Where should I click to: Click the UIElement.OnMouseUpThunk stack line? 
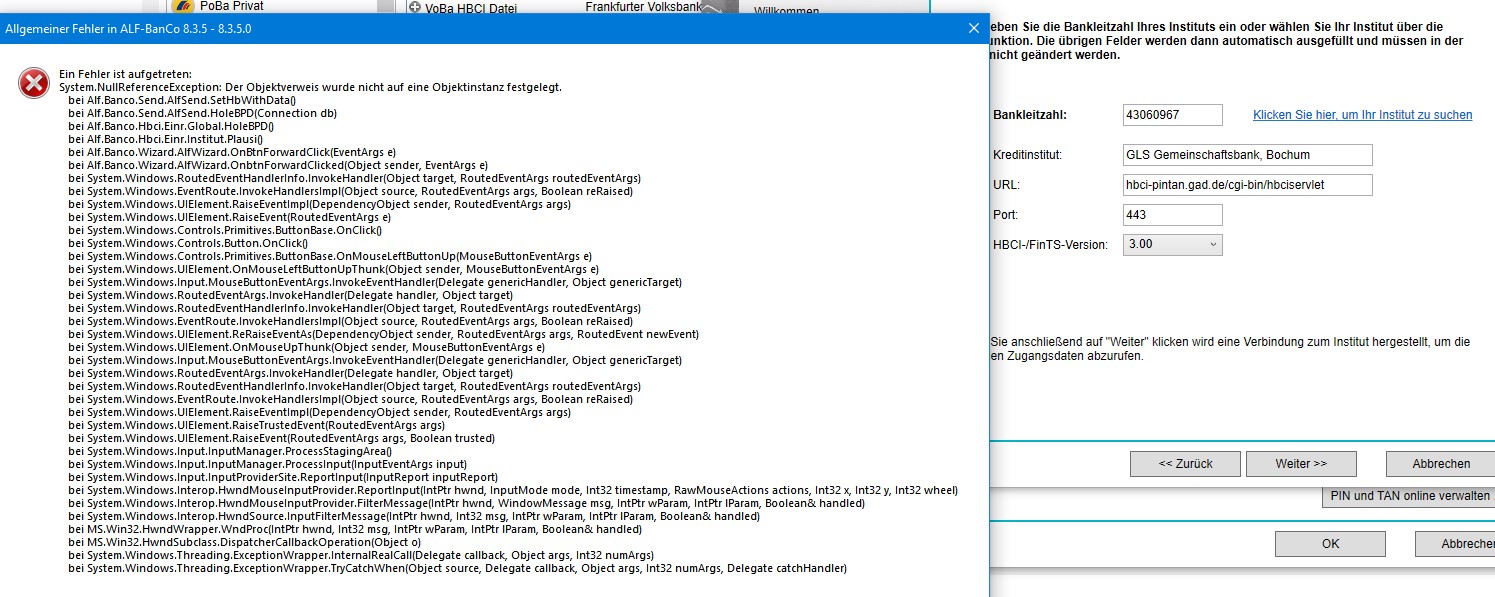pyautogui.click(x=308, y=348)
